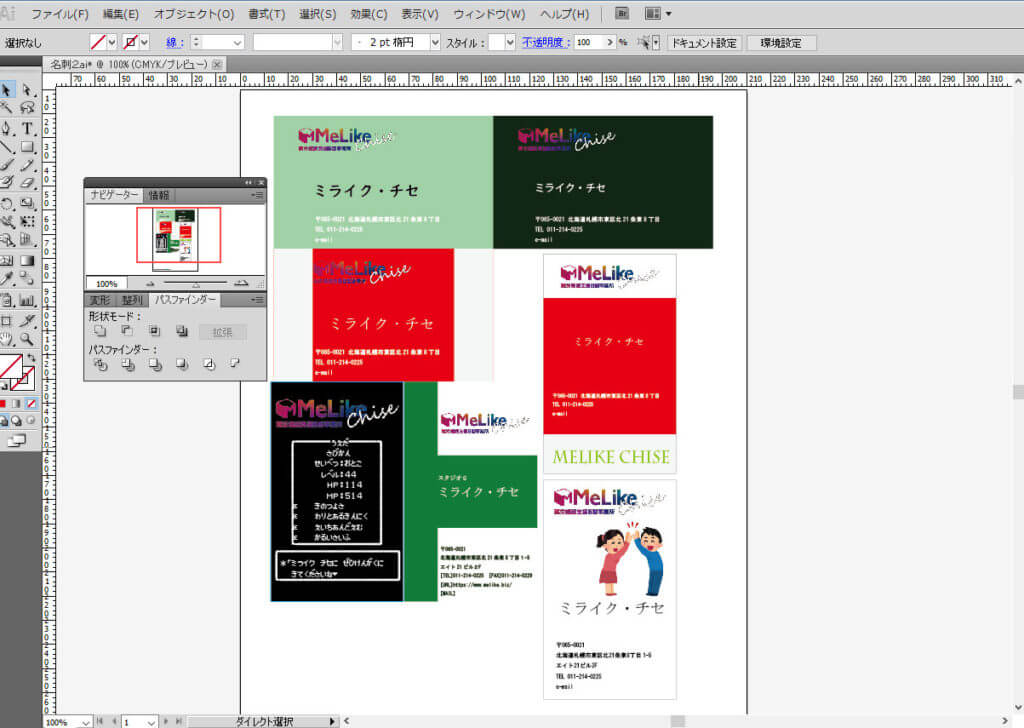Select the Lasso tool
Screen dimensions: 1024x728
coord(27,108)
